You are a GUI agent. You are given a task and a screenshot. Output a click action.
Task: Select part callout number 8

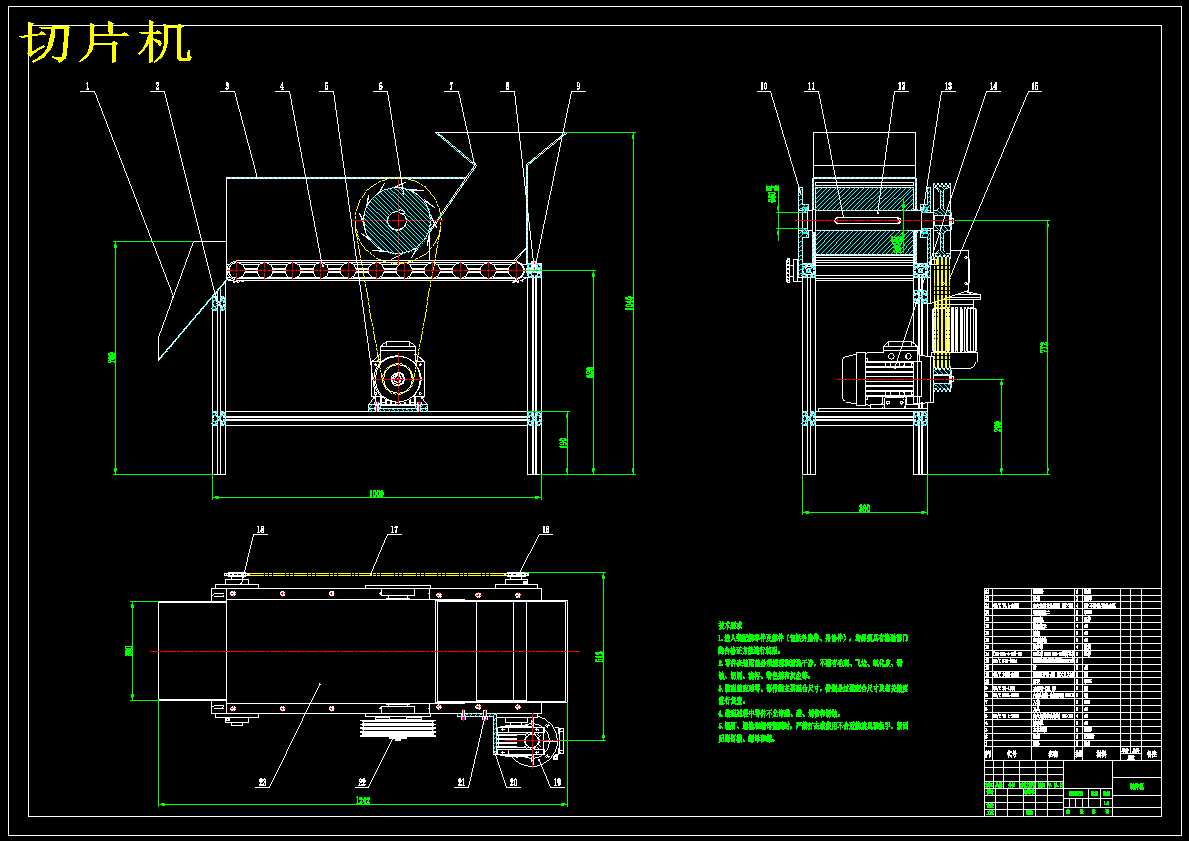507,86
